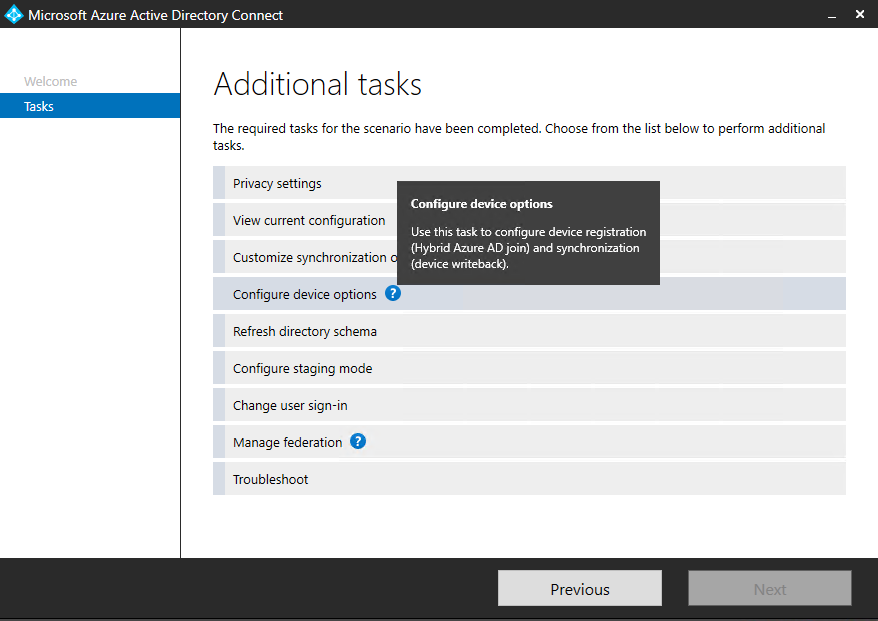Select the Configure device options task
This screenshot has width=878, height=621.
point(529,294)
